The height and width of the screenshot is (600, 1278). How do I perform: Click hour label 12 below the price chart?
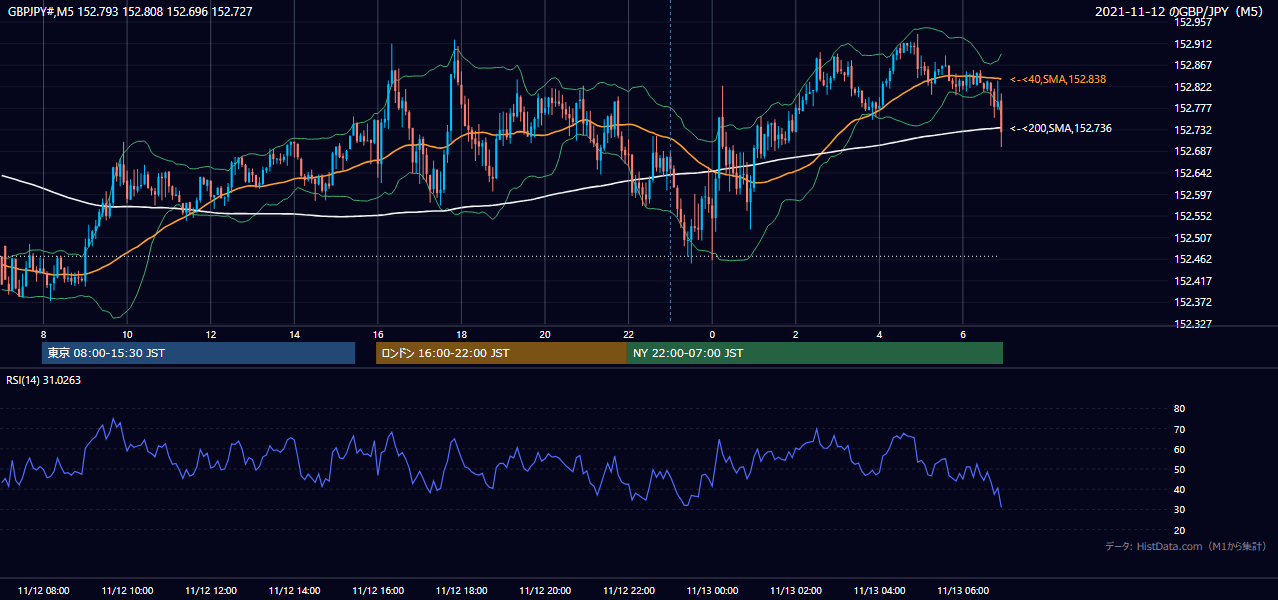[x=211, y=334]
